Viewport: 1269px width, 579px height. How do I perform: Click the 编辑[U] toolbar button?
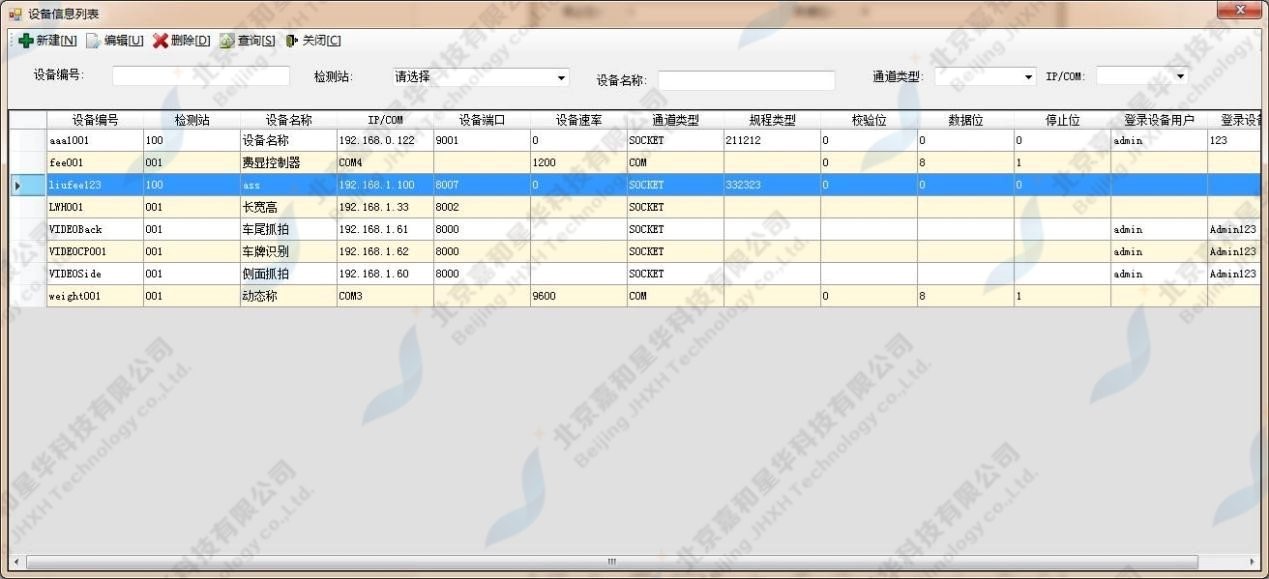[114, 41]
